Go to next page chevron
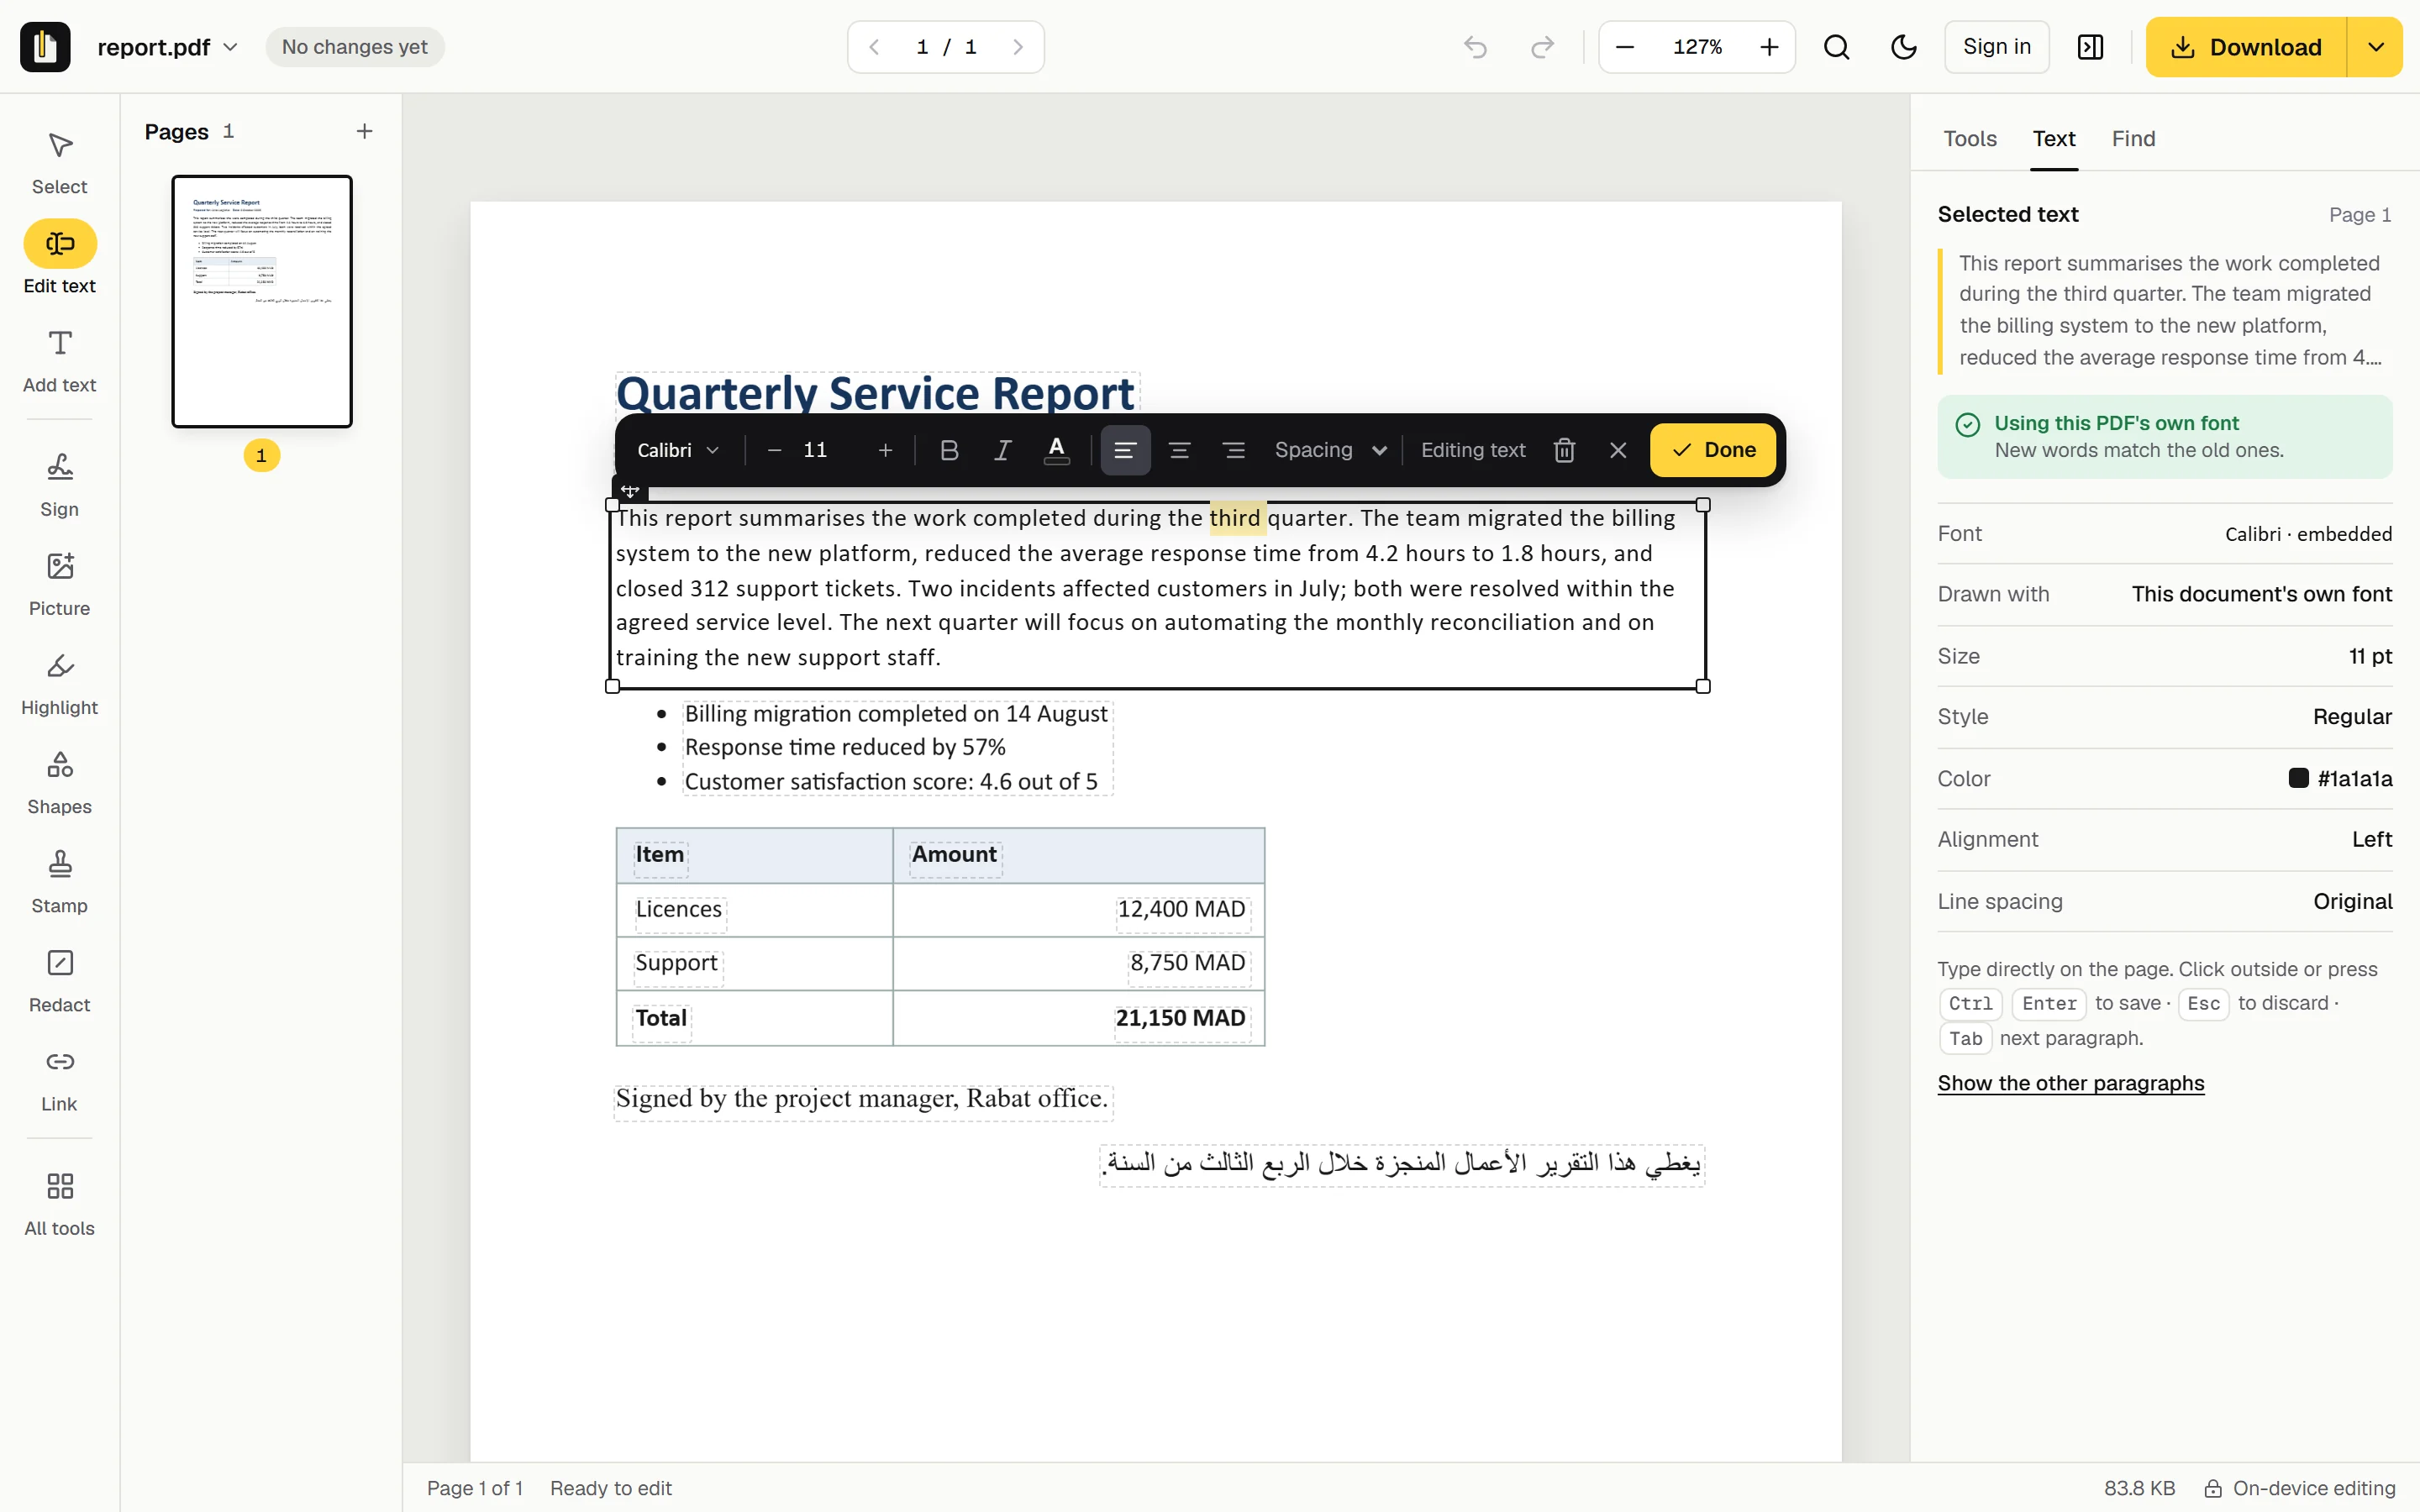This screenshot has width=2420, height=1512. (x=1018, y=47)
